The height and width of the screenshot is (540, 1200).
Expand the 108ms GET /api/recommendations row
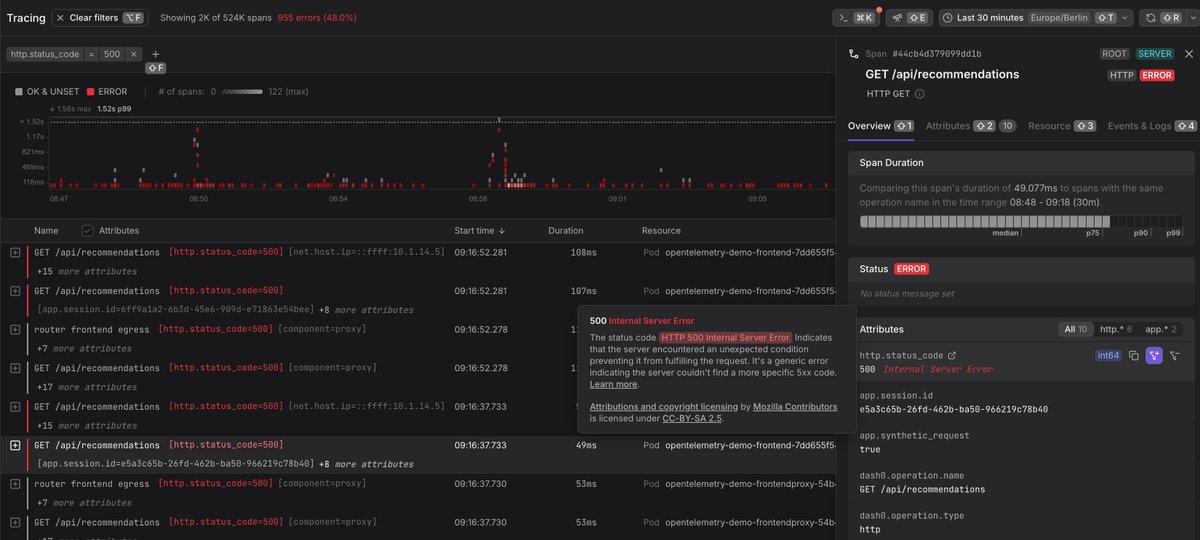15,252
